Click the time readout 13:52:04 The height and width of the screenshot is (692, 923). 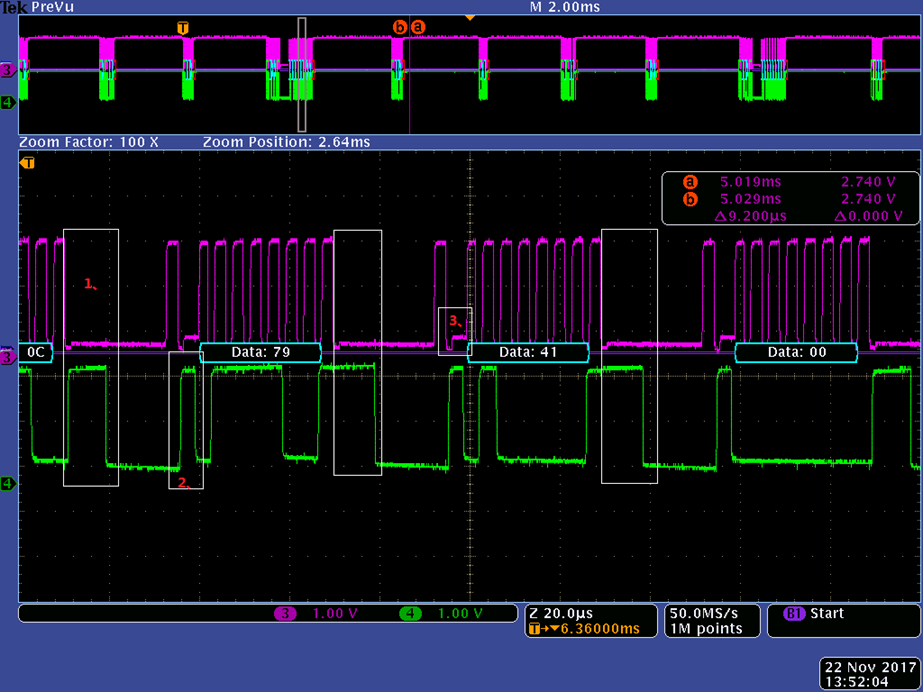(856, 682)
